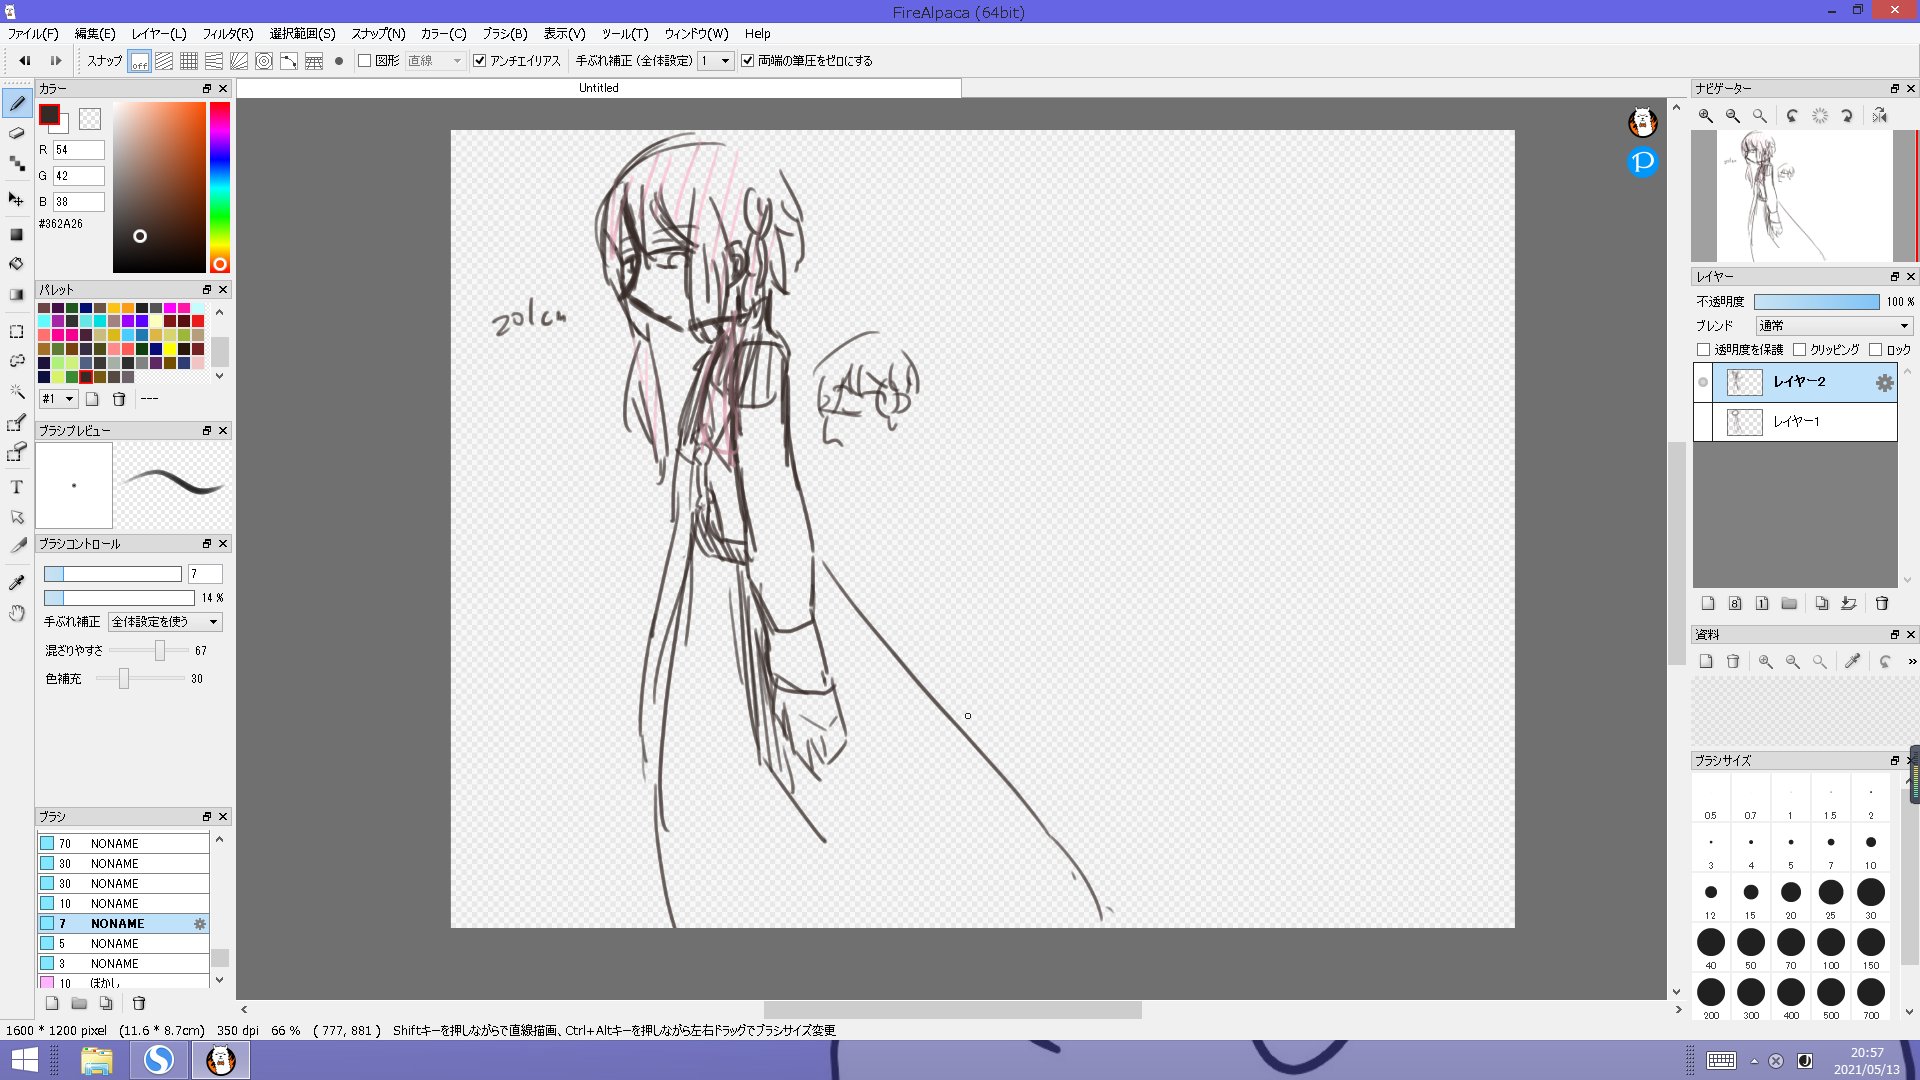Select the Text tool
This screenshot has height=1080, width=1920.
pos(17,487)
